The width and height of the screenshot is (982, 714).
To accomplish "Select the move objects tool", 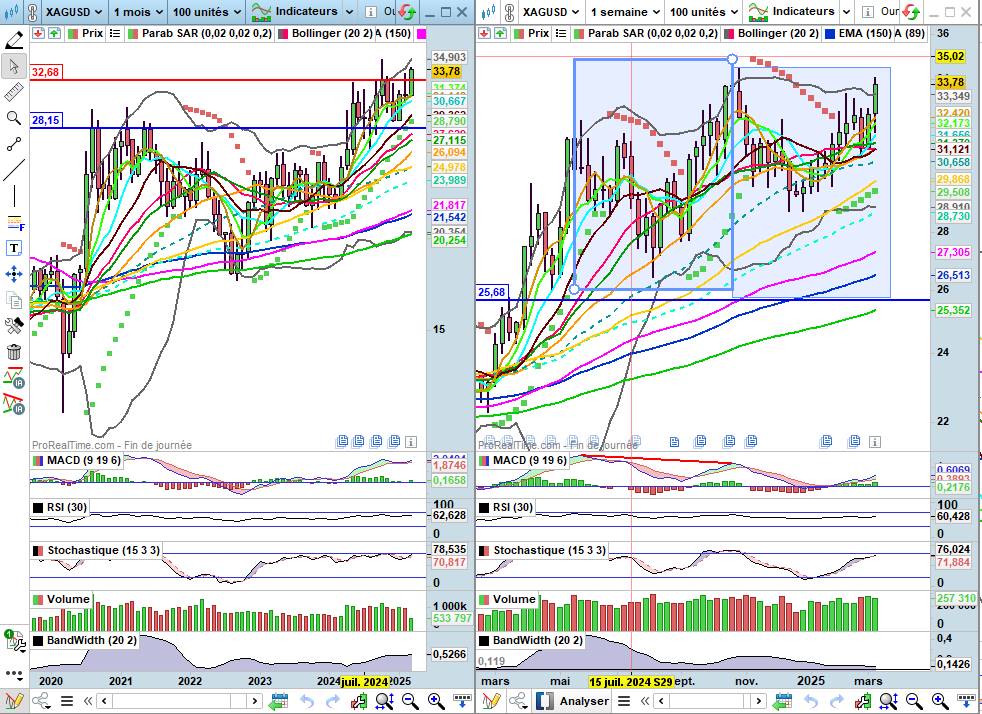I will [x=14, y=274].
